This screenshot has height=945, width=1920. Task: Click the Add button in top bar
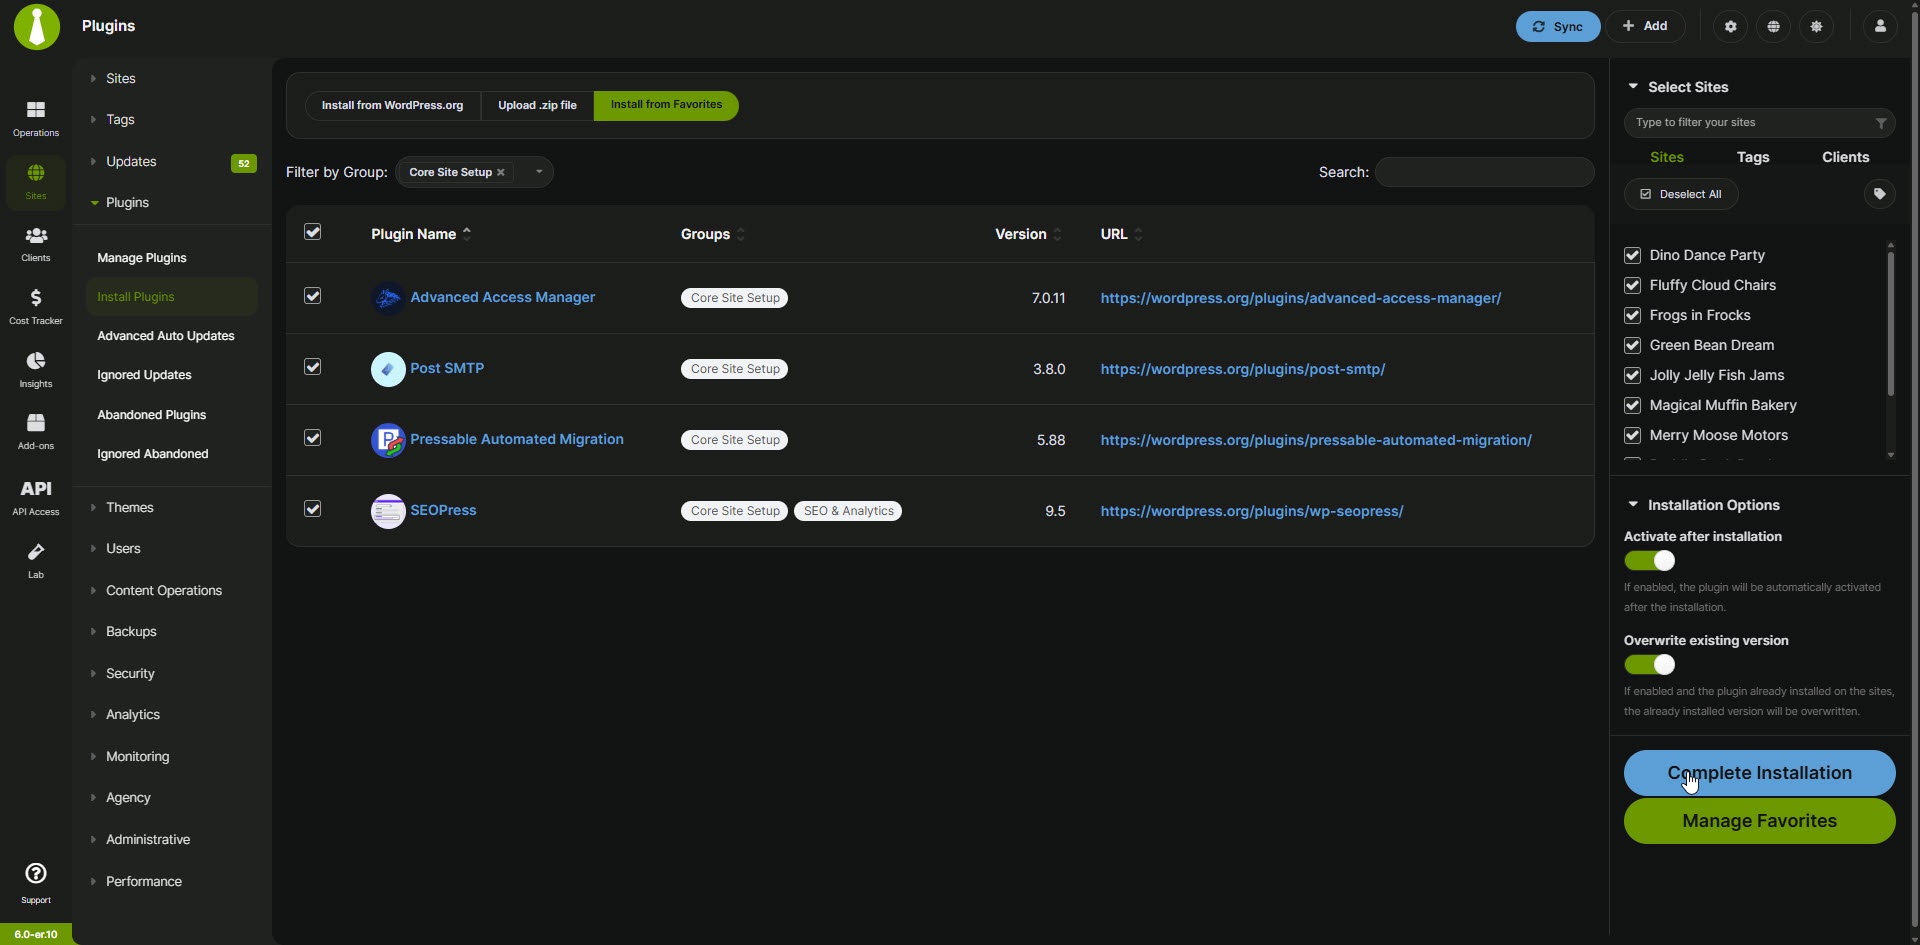point(1645,26)
